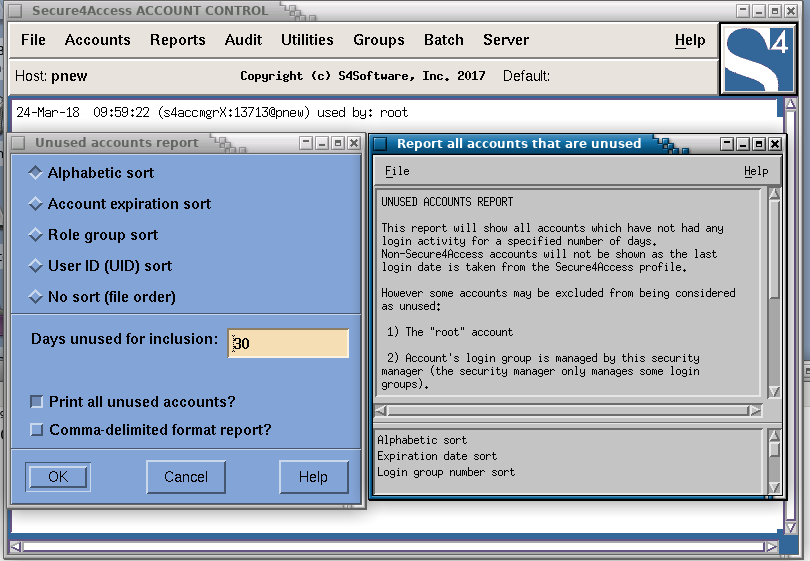This screenshot has height=561, width=810.
Task: Click main window horizontal scroll right arrow
Action: pyautogui.click(x=771, y=547)
